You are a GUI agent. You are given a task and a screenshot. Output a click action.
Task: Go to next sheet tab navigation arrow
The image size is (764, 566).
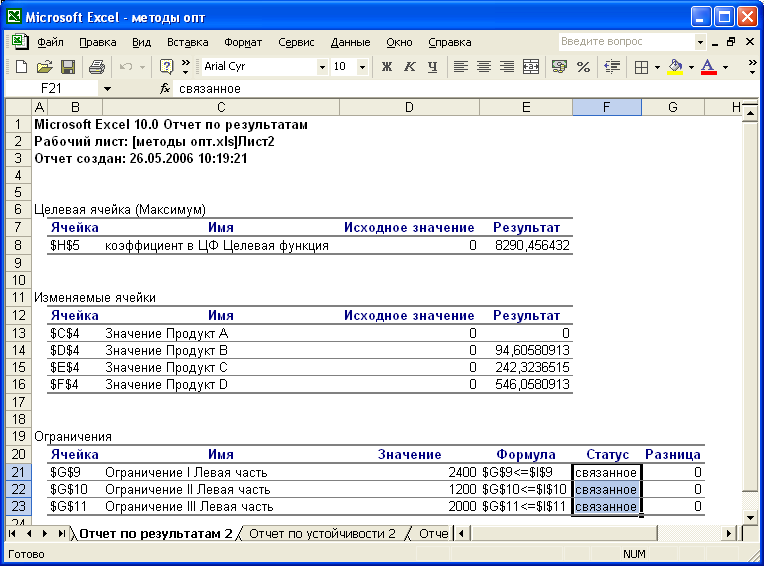(x=45, y=534)
